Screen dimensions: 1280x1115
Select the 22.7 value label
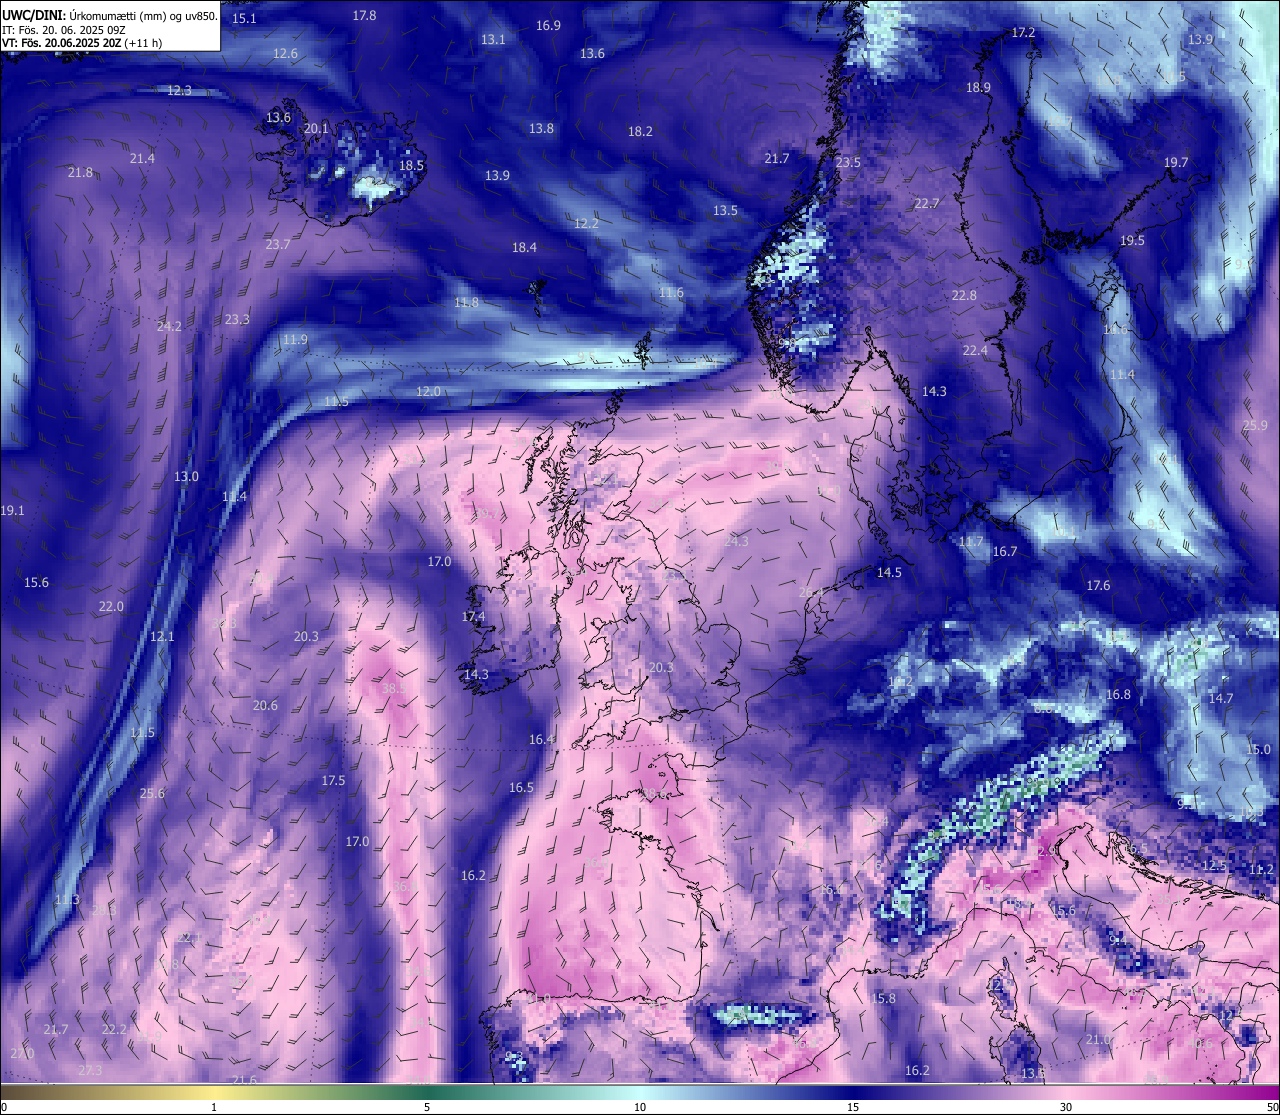pos(927,203)
